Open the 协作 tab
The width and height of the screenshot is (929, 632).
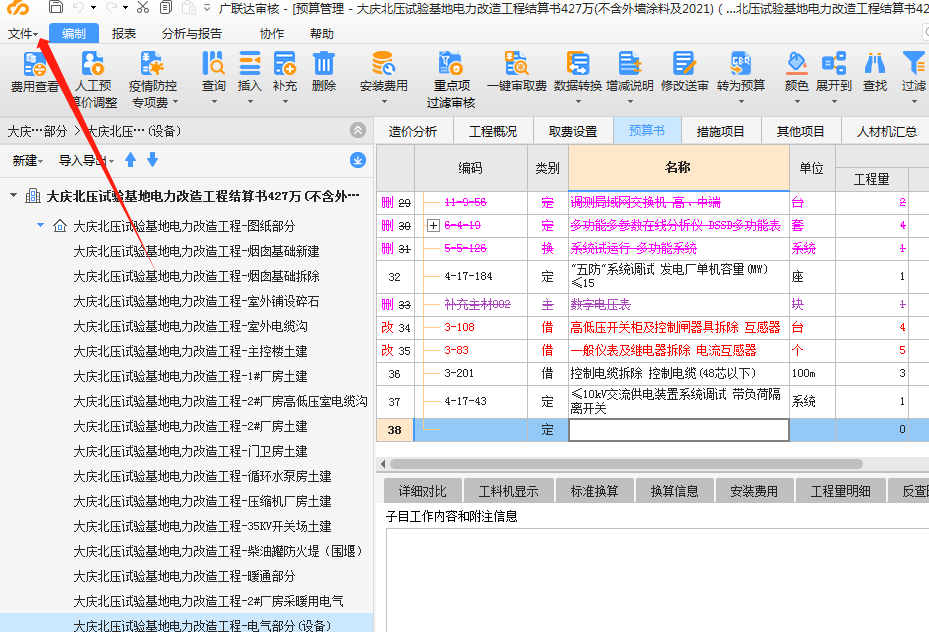tap(271, 34)
